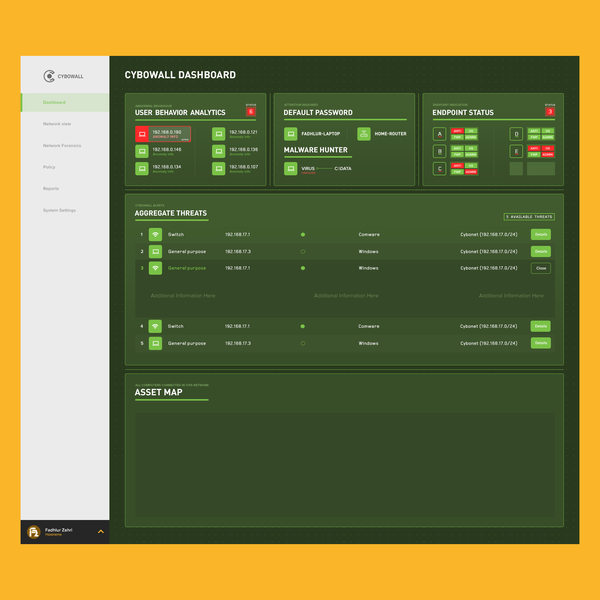The width and height of the screenshot is (600, 600).
Task: Click the filled status dot in threat row 3
Action: click(x=303, y=268)
